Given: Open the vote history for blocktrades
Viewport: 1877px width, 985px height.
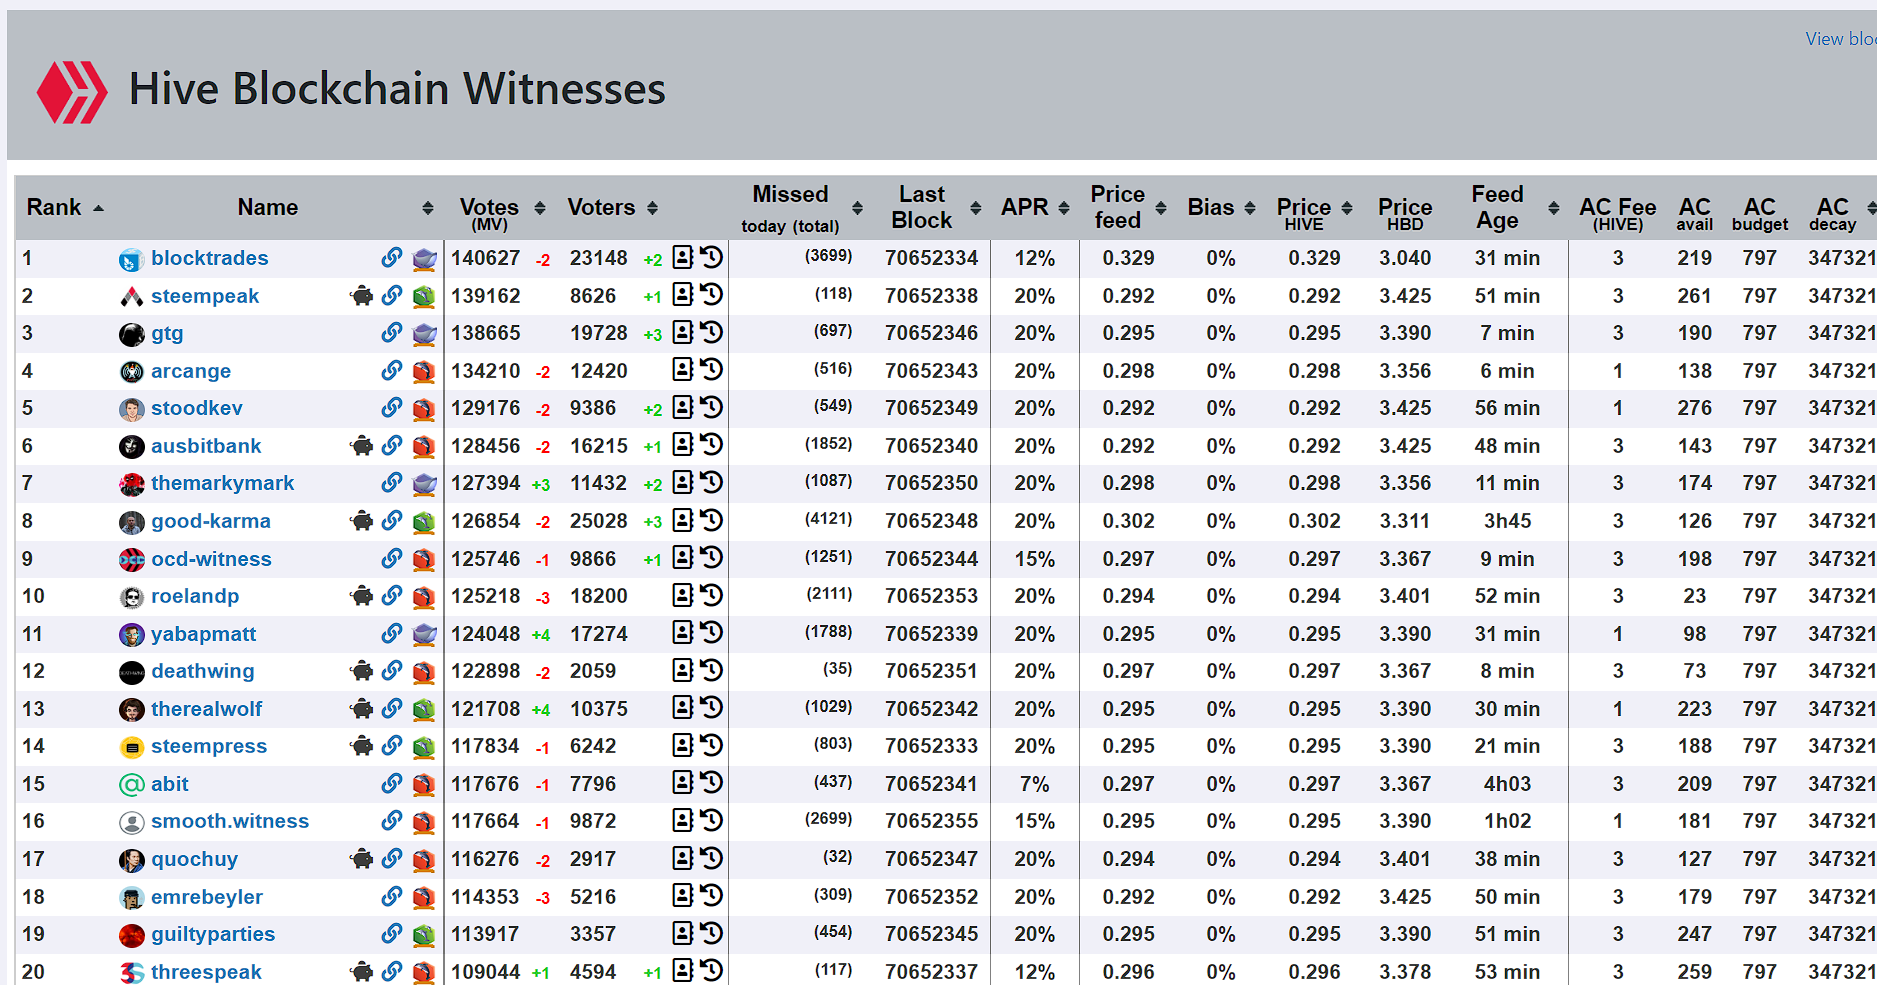Looking at the screenshot, I should 711,257.
